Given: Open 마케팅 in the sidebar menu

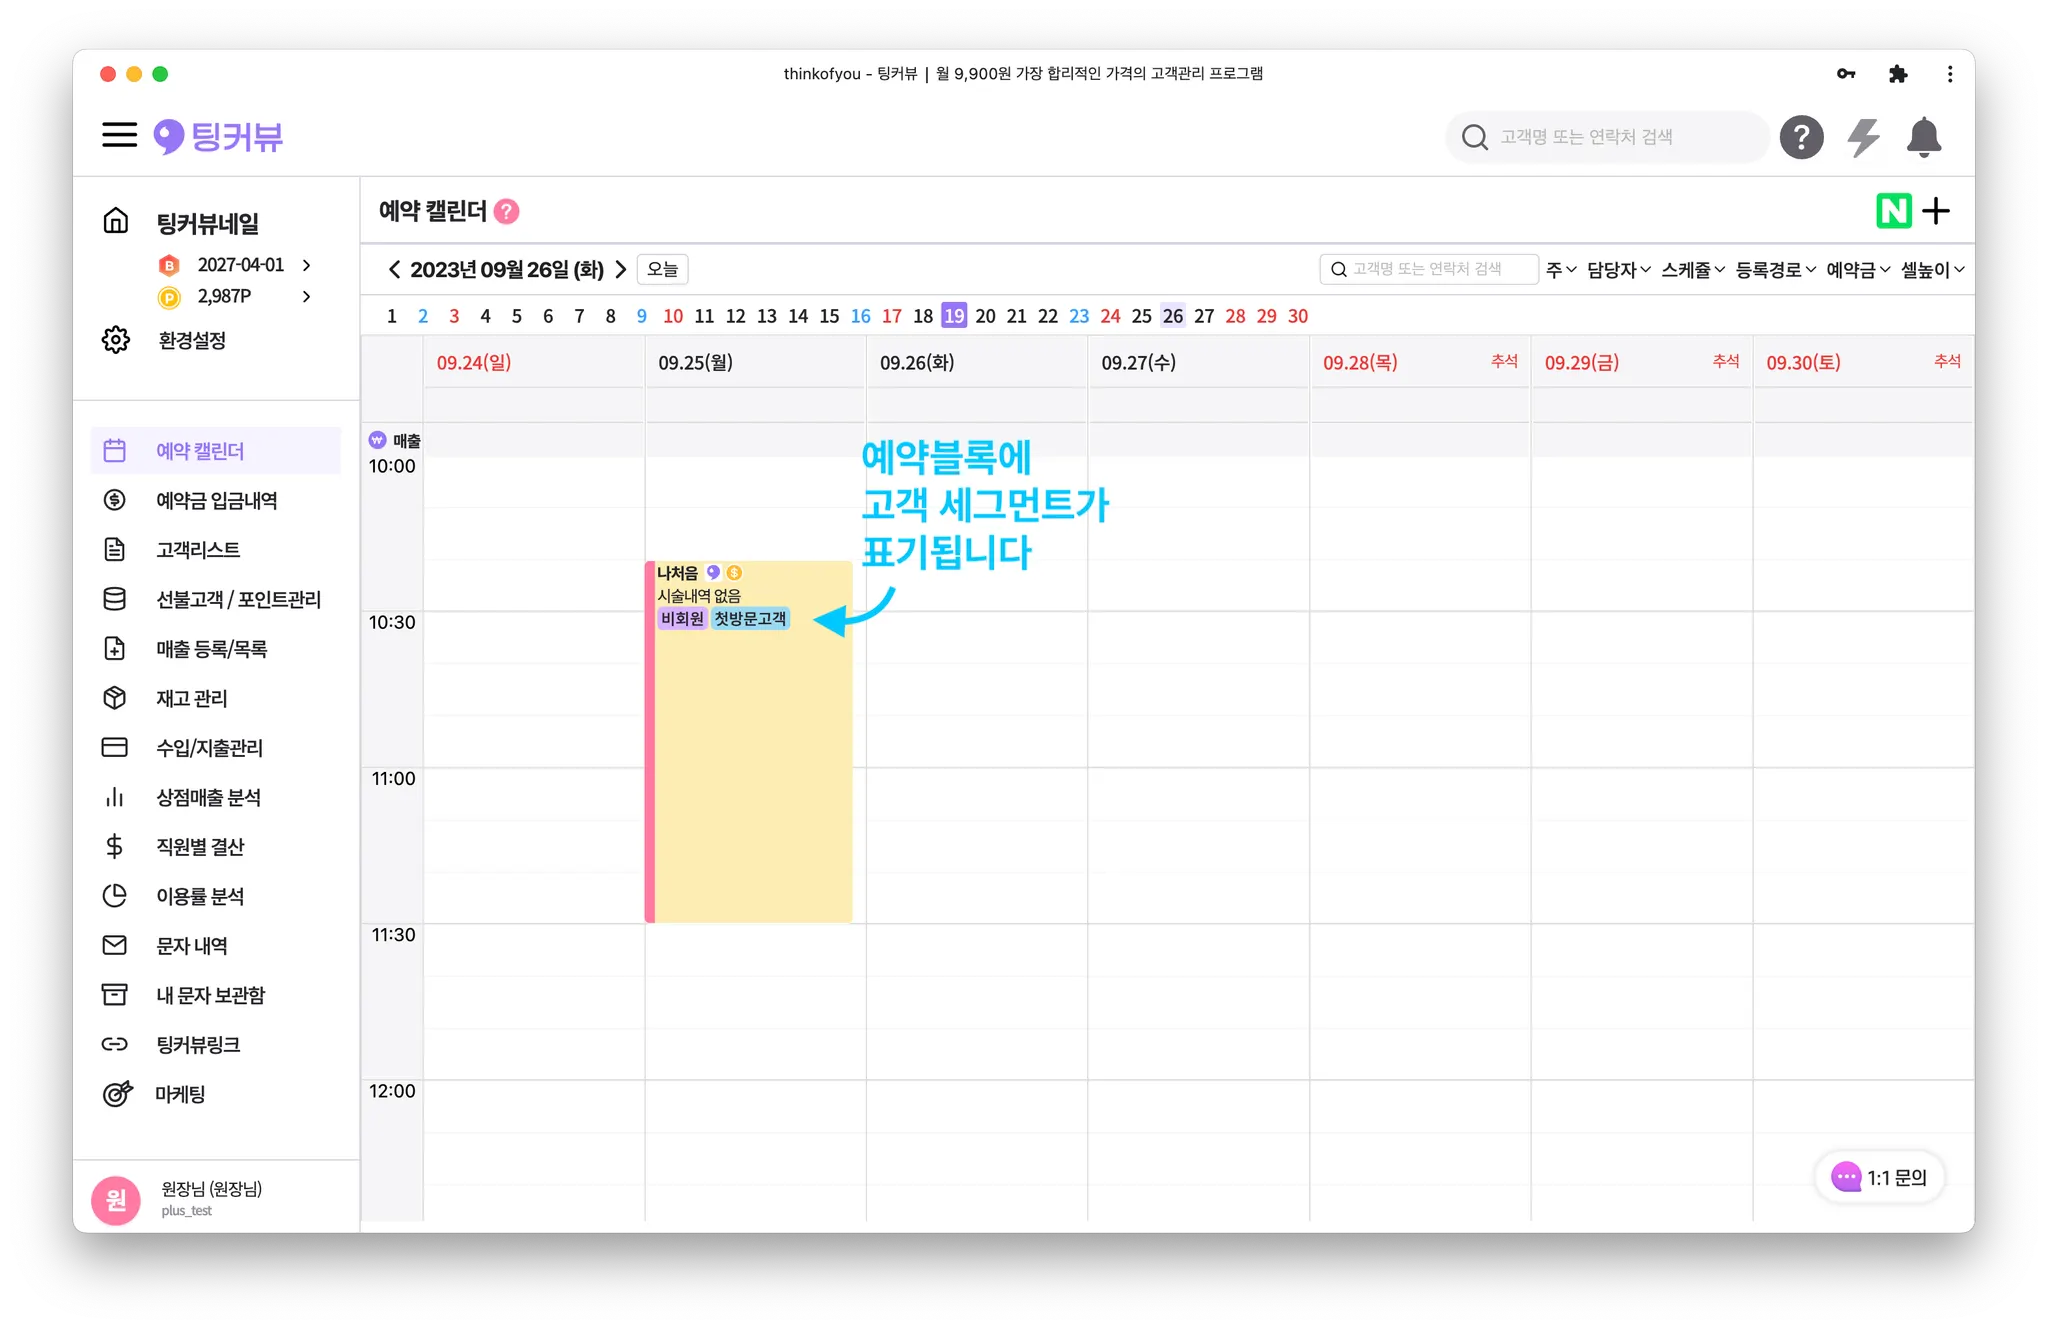Looking at the screenshot, I should click(180, 1094).
